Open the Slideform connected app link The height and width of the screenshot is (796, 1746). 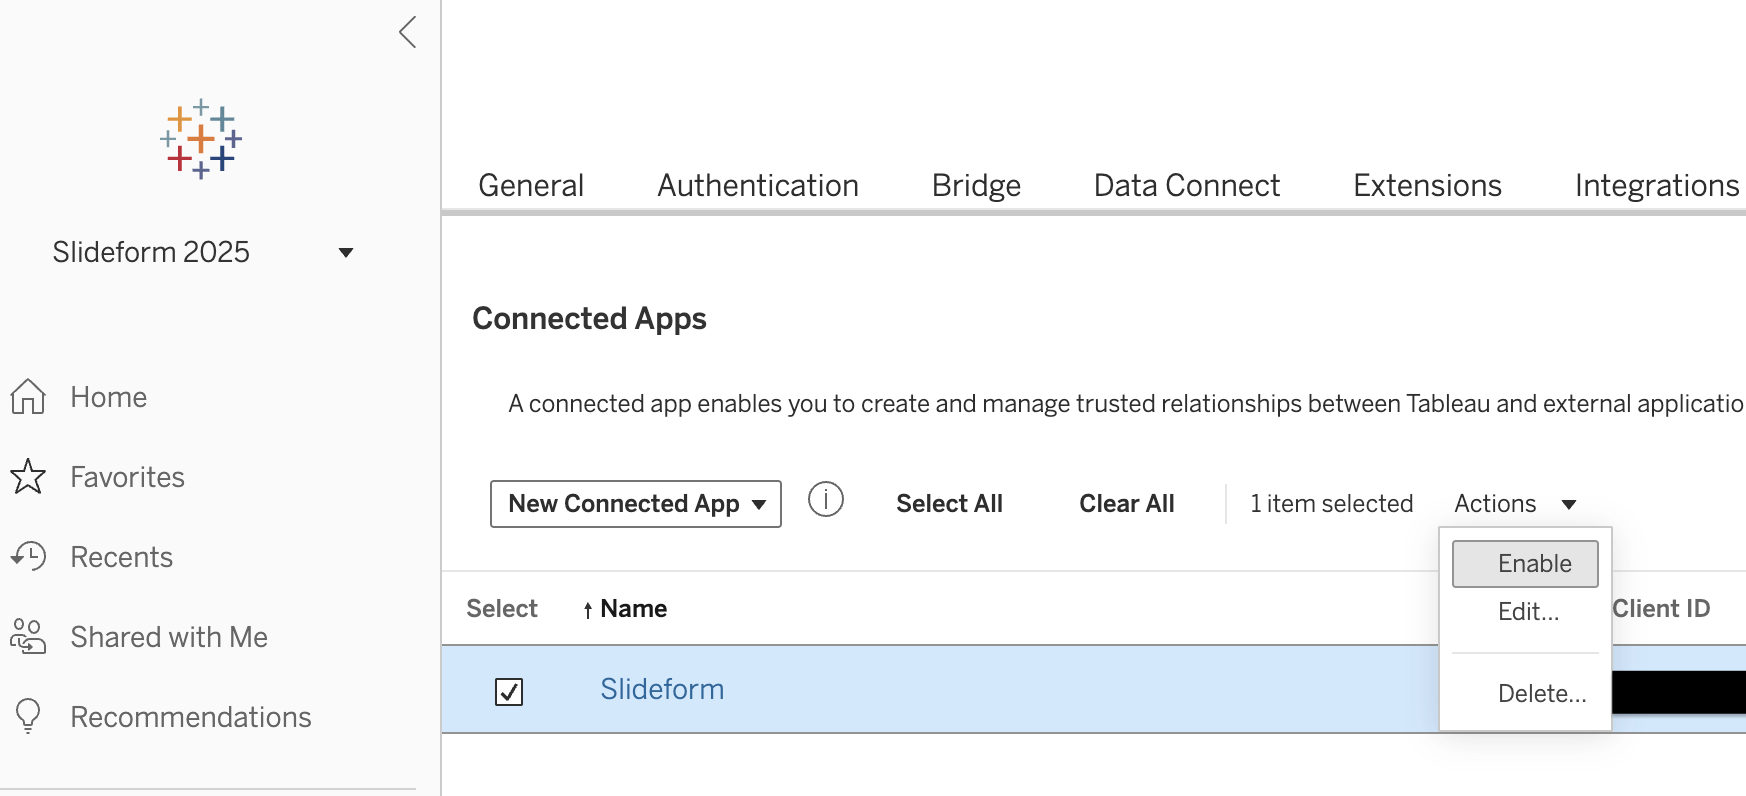(x=662, y=689)
